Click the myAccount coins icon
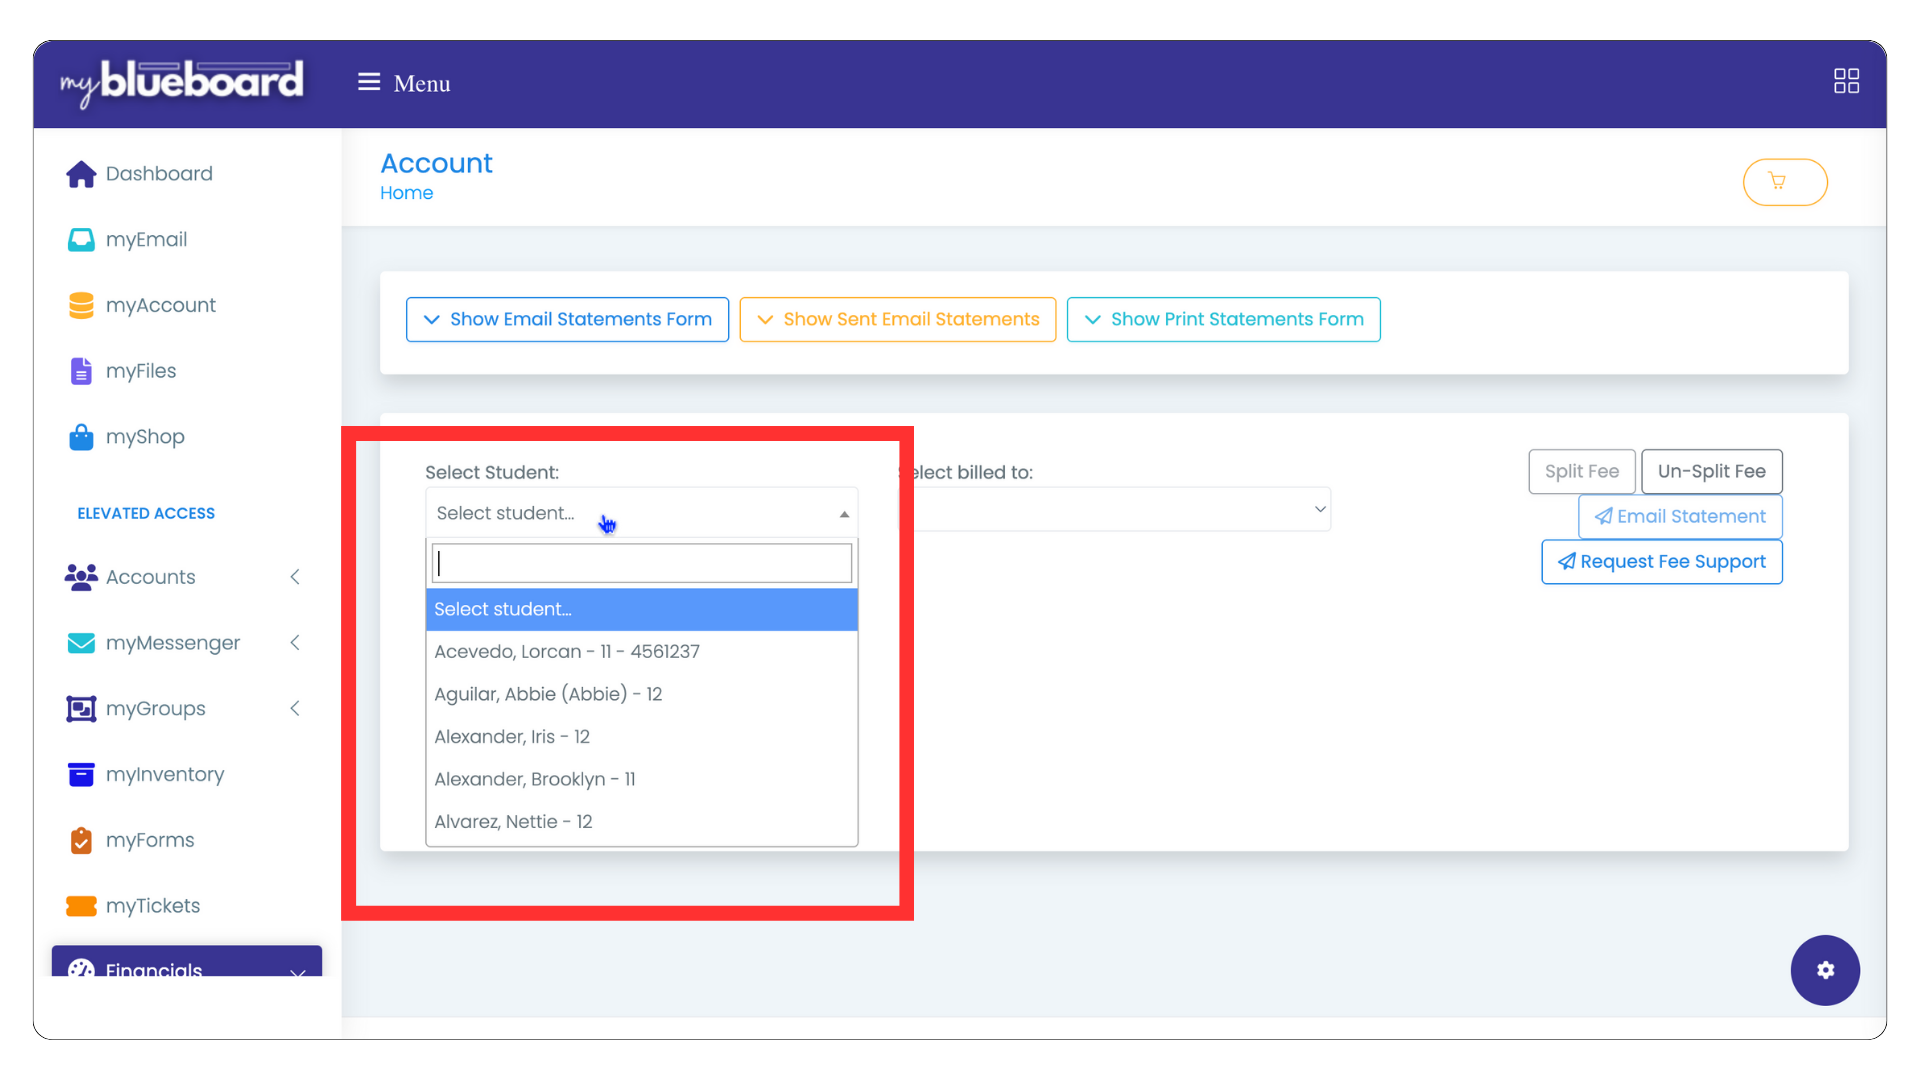The width and height of the screenshot is (1920, 1080). [81, 306]
